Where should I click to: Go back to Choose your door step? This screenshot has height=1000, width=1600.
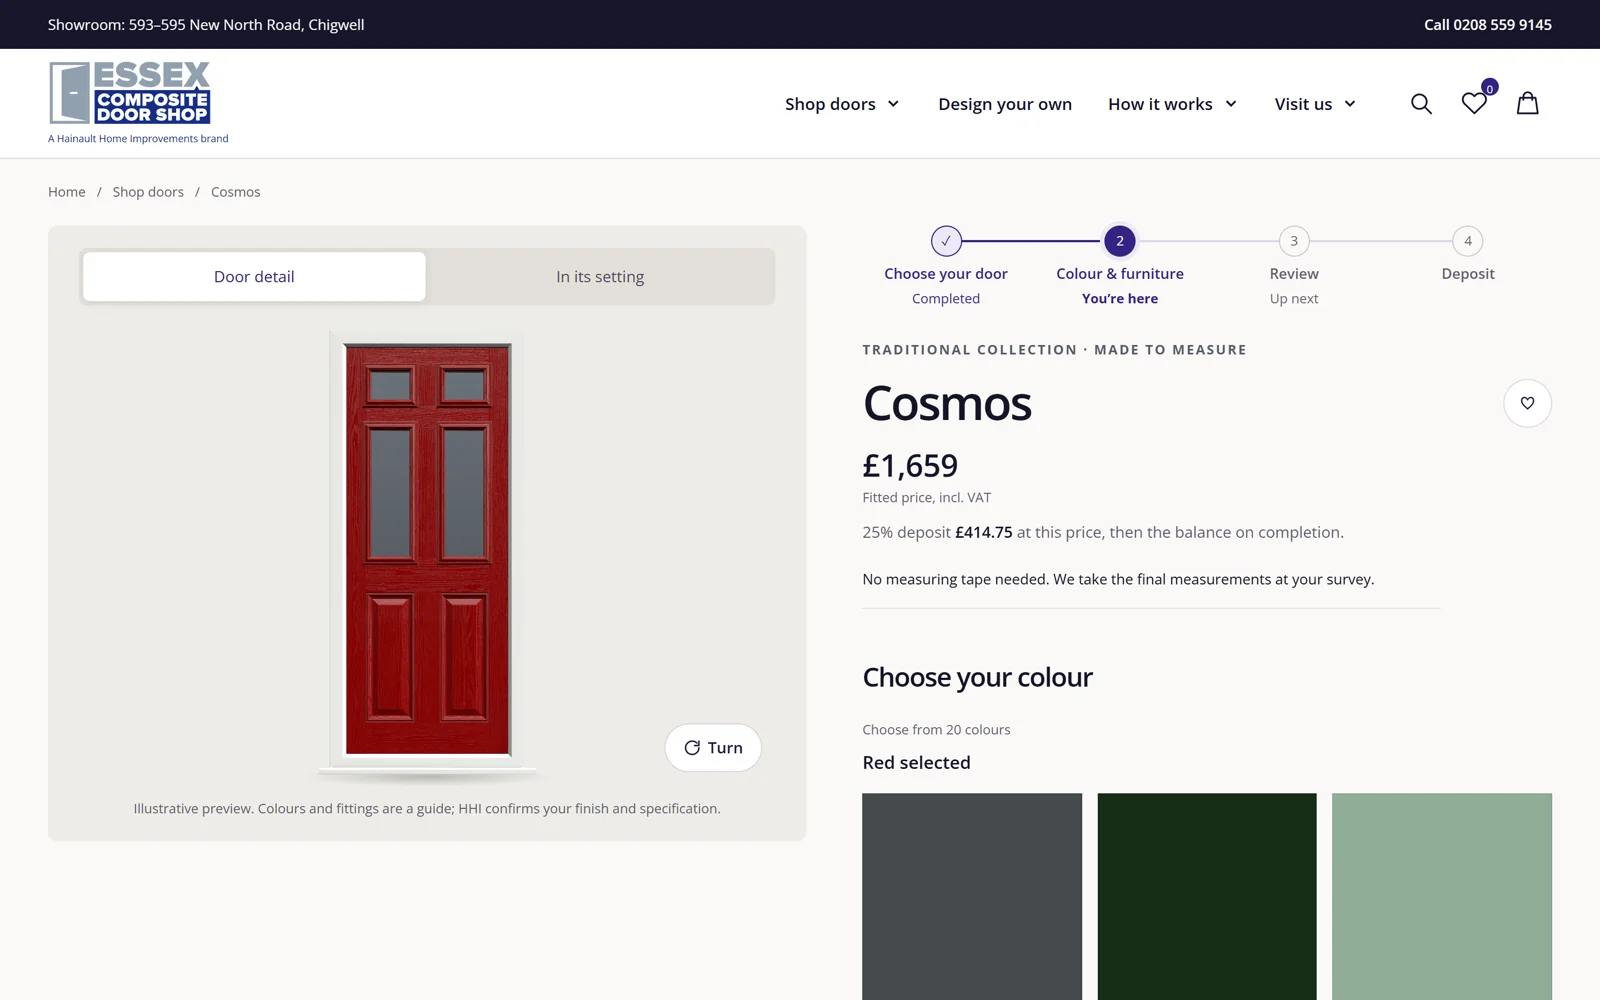point(946,266)
